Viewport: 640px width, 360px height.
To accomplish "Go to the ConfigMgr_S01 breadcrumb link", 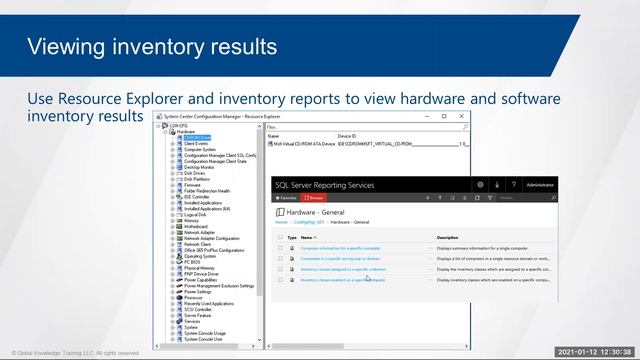I will (309, 222).
